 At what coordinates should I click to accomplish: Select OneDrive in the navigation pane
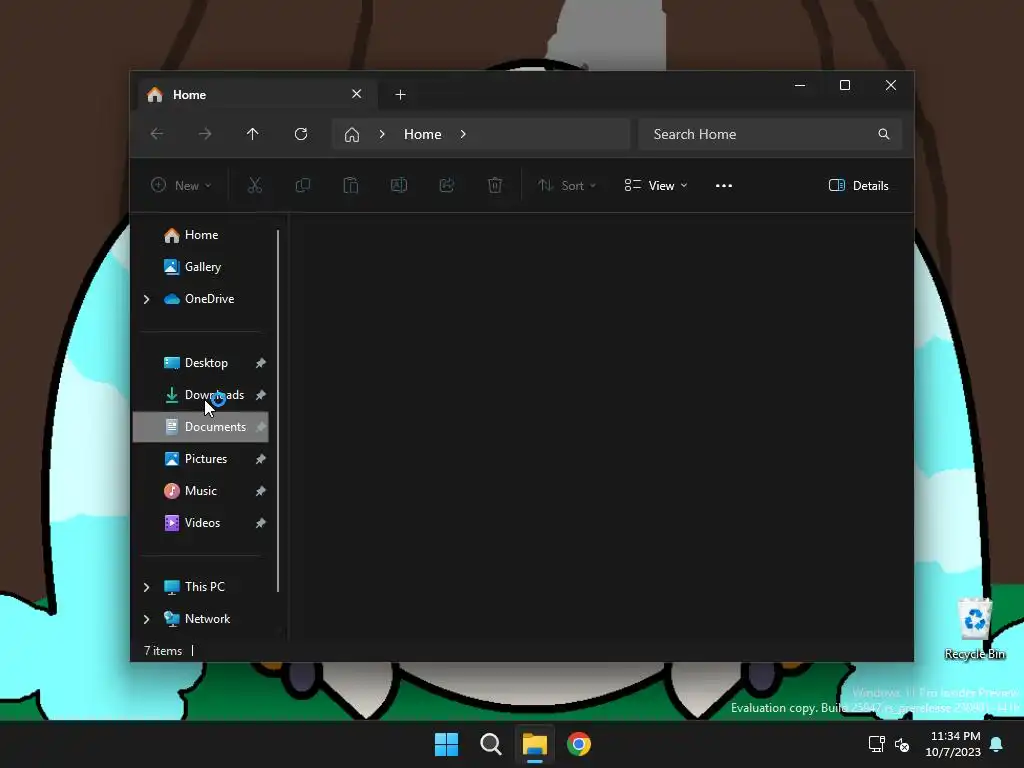click(201, 298)
